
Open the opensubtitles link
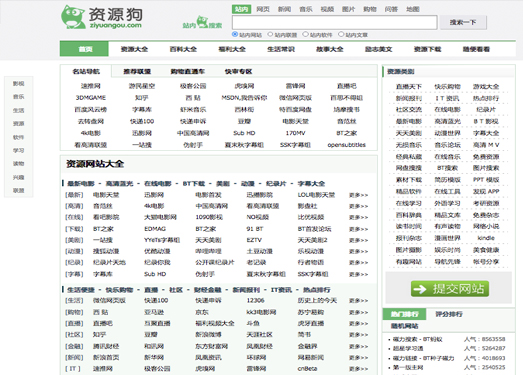tap(347, 145)
